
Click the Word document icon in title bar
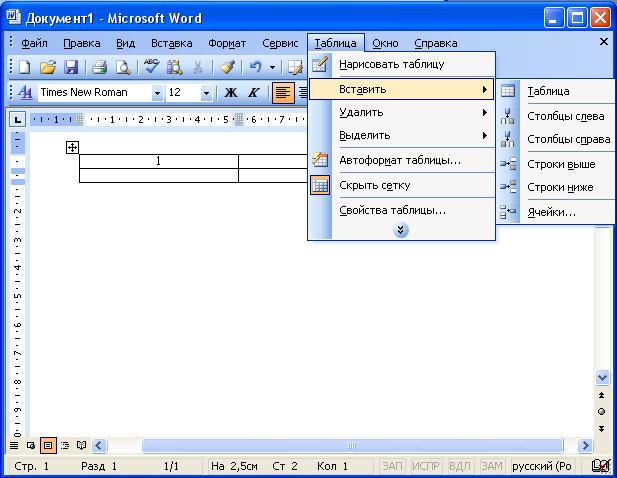[13, 17]
